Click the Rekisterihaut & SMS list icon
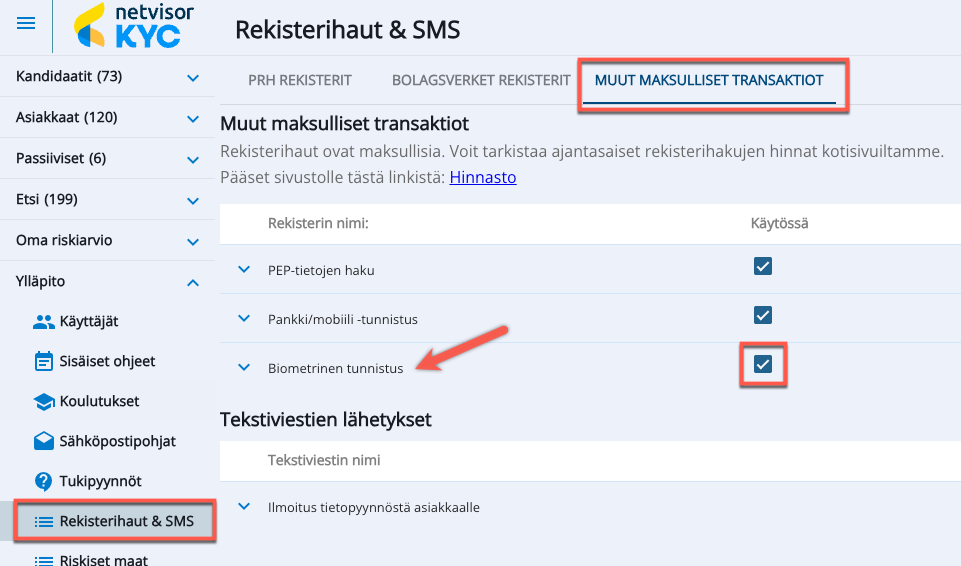Screen dimensions: 961x566 43,521
